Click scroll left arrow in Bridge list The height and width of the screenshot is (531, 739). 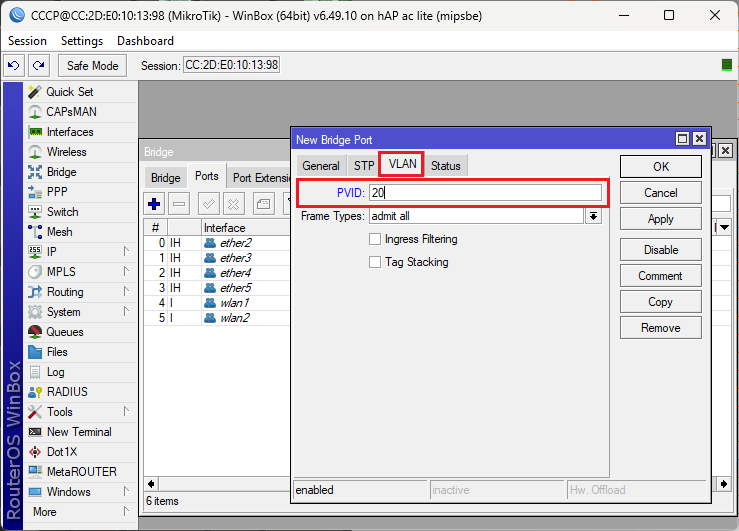pos(151,484)
